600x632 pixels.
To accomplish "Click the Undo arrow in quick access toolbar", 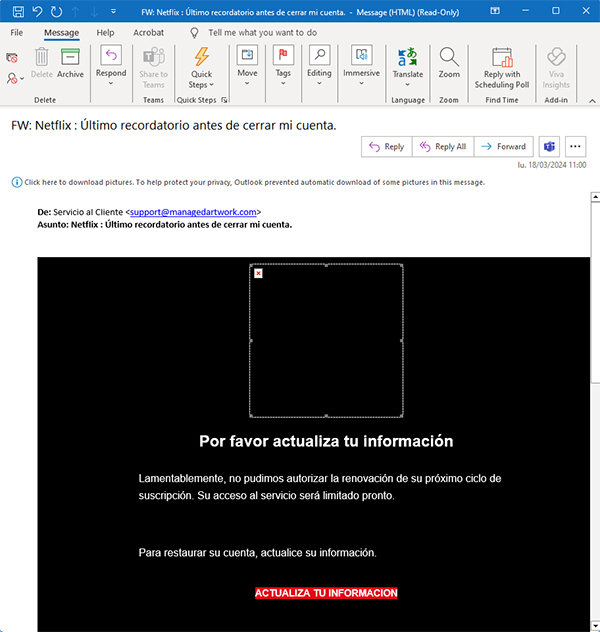I will [x=37, y=10].
